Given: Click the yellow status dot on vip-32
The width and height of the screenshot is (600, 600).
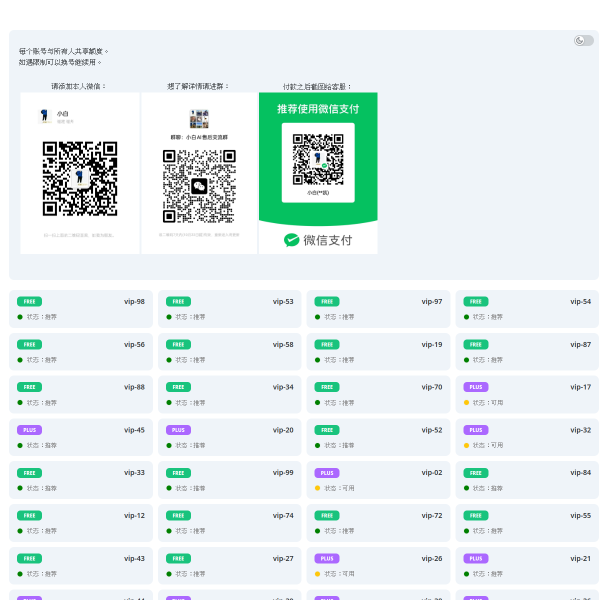Looking at the screenshot, I should 466,446.
